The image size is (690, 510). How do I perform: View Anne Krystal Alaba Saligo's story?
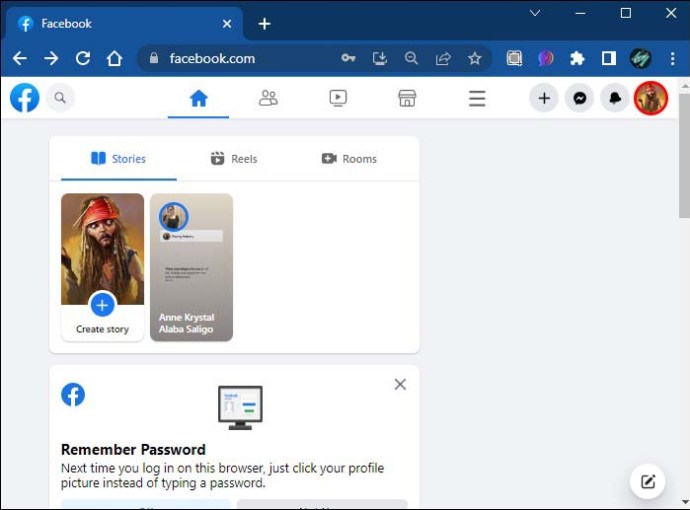pos(191,267)
